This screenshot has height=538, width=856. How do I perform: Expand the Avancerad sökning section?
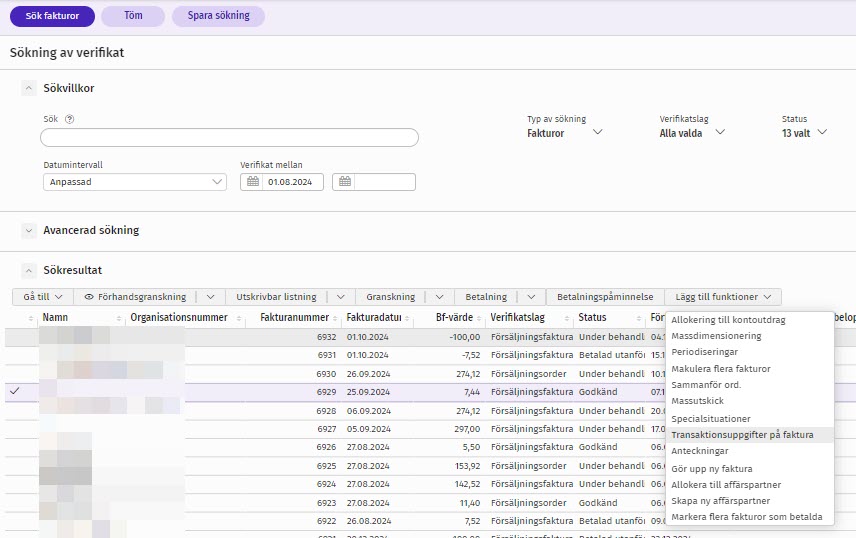tap(28, 230)
